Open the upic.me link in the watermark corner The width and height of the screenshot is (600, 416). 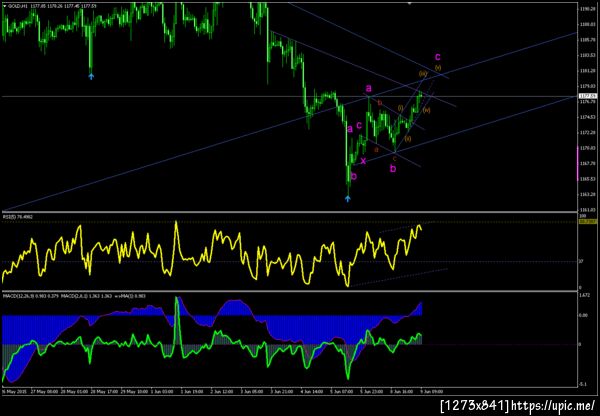coord(554,406)
